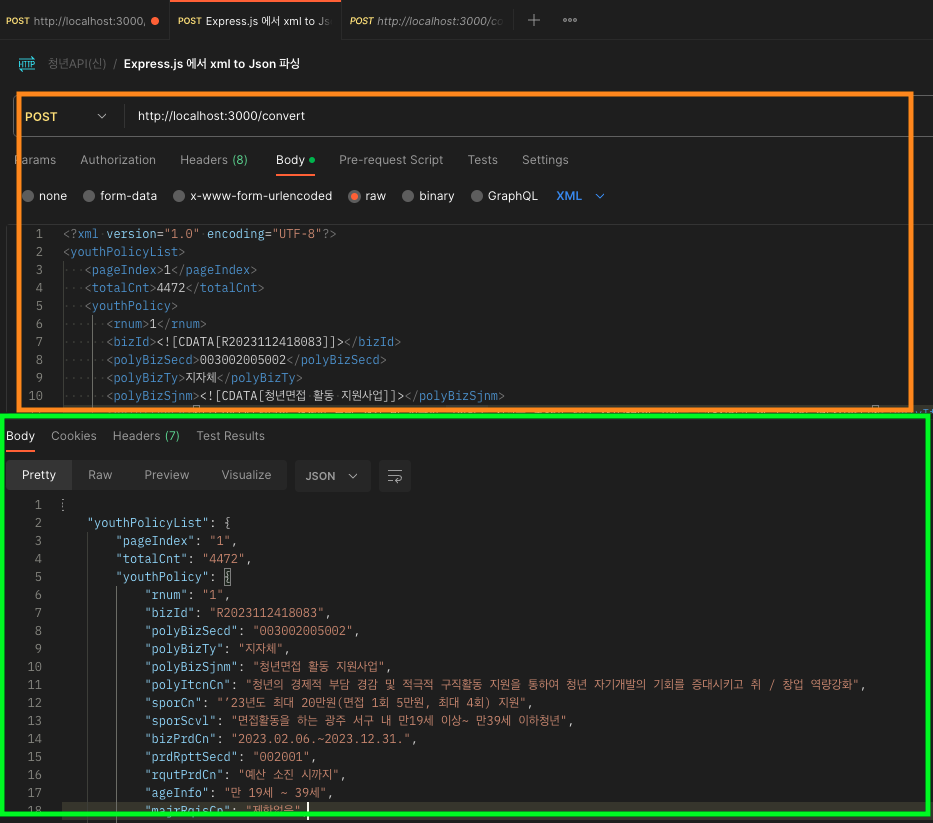Click the "pageIndex": "1" response line
The image size is (933, 823).
(177, 541)
